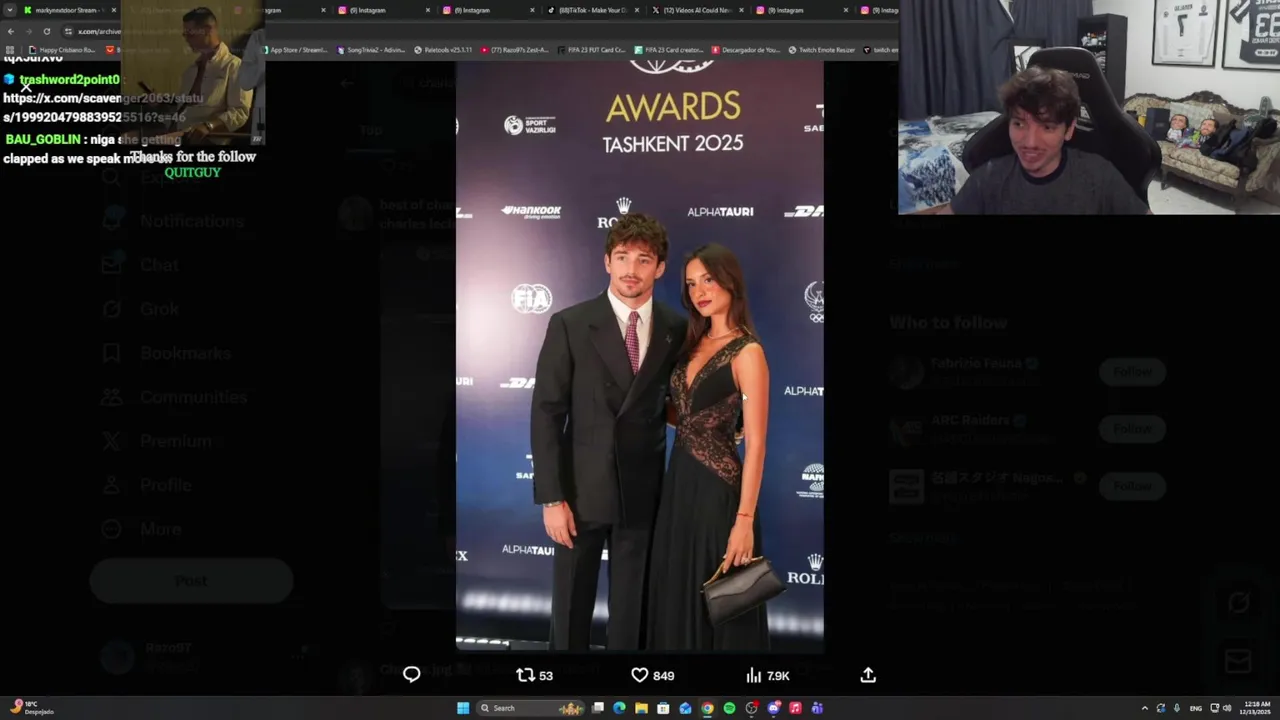View analytics showing 7.9K views
The height and width of the screenshot is (720, 1280).
coord(768,675)
